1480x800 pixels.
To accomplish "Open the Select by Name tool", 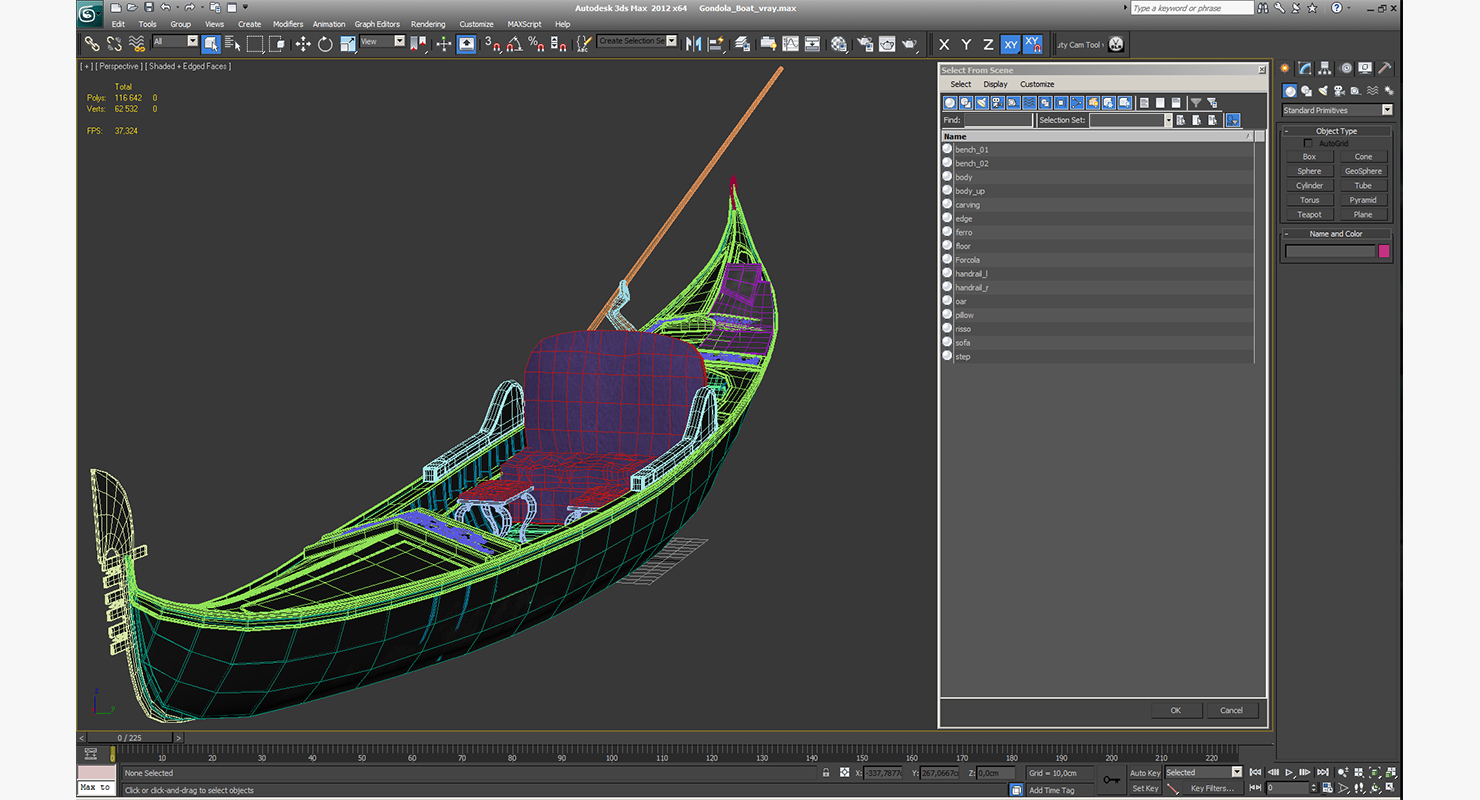I will point(233,44).
